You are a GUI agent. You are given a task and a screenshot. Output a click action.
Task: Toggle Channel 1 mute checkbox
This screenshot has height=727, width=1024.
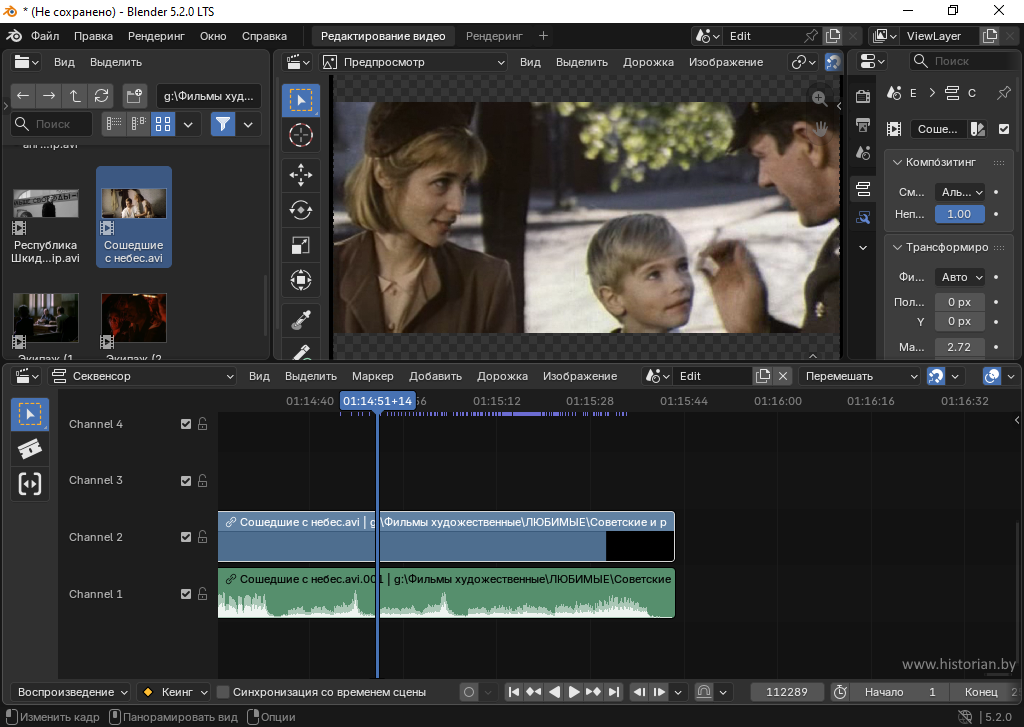tap(186, 594)
